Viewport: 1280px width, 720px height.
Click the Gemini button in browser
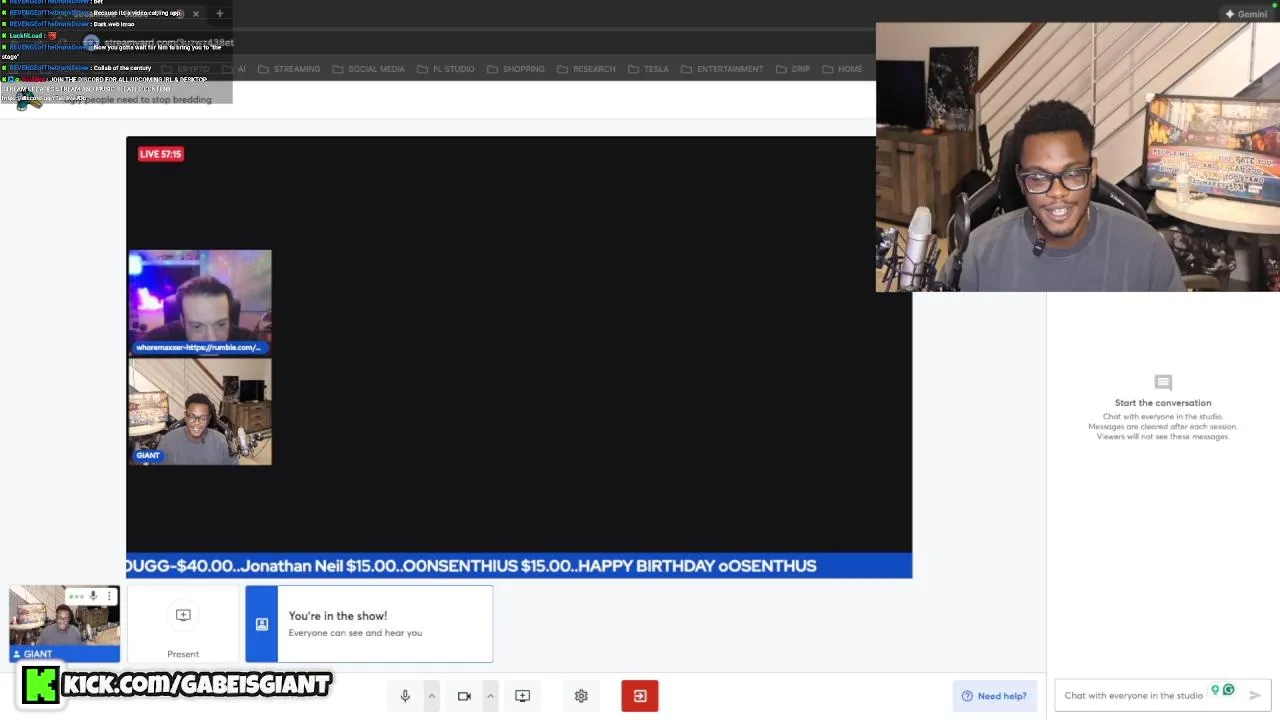point(1246,14)
